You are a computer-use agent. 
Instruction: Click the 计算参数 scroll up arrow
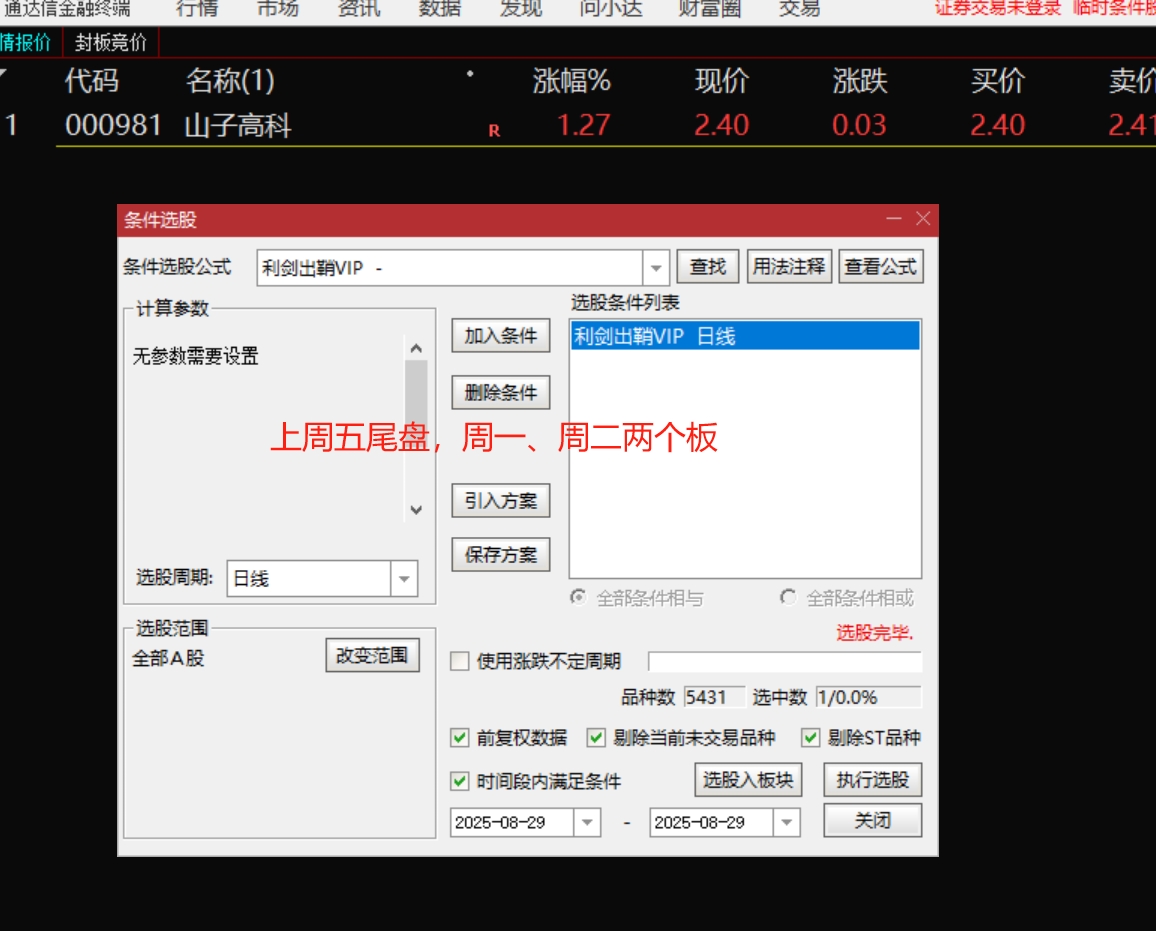click(416, 349)
